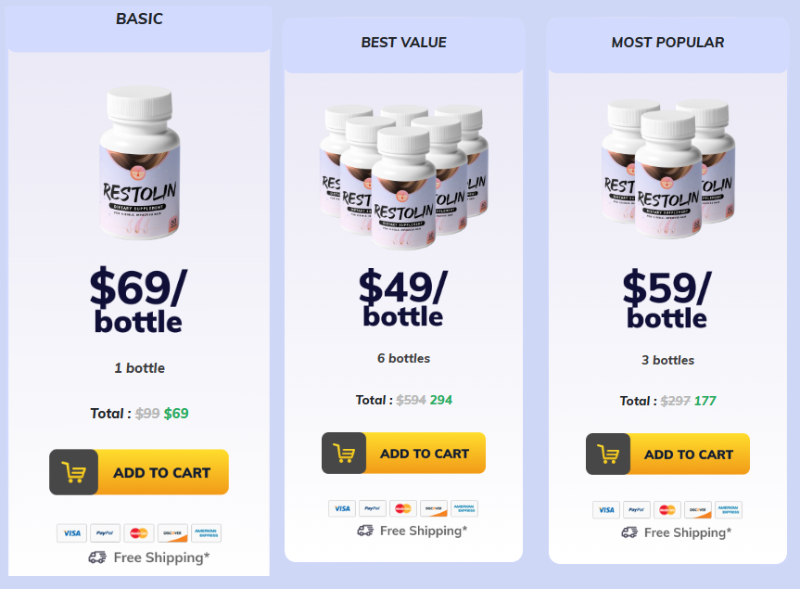
Task: Click the MOST POPULAR header
Action: 668,42
